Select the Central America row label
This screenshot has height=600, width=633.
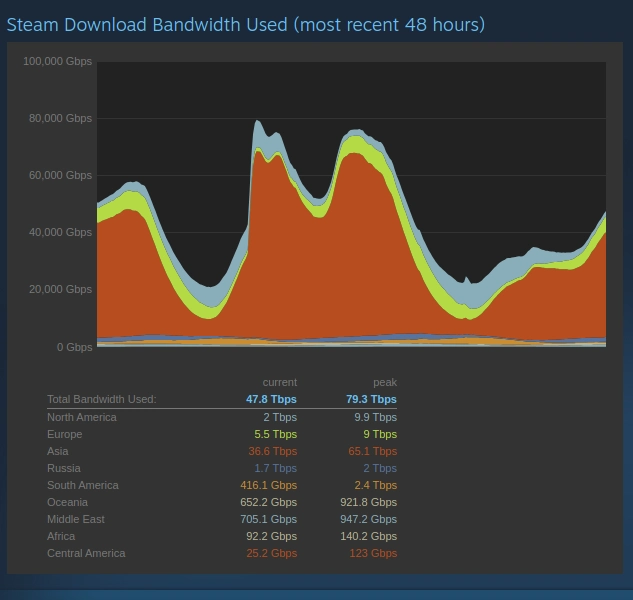pyautogui.click(x=86, y=553)
